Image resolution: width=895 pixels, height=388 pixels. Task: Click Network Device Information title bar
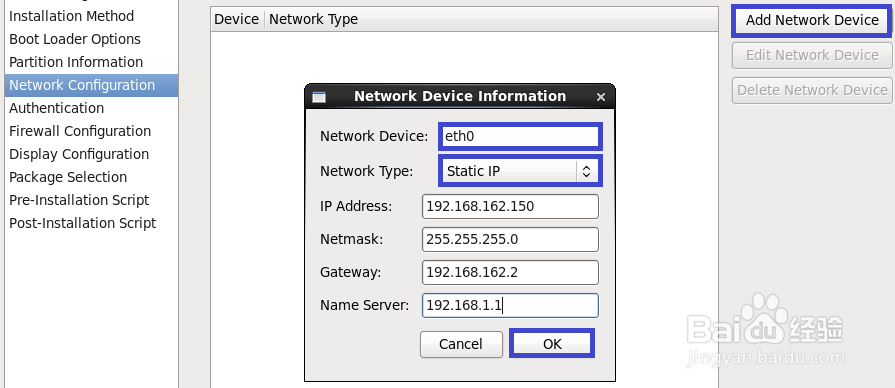pyautogui.click(x=460, y=96)
